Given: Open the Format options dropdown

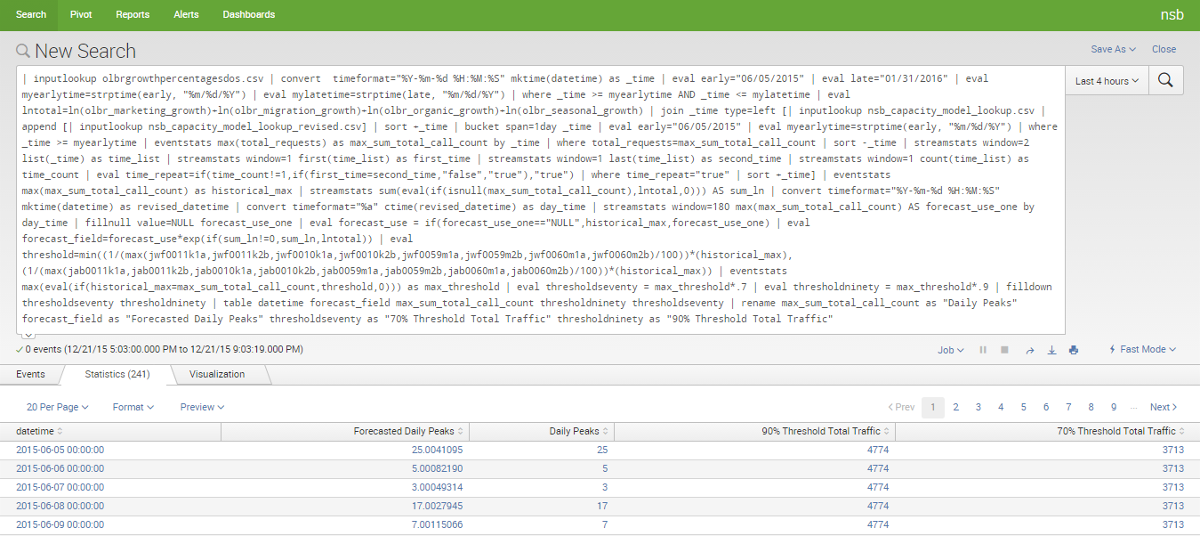Looking at the screenshot, I should click(133, 407).
